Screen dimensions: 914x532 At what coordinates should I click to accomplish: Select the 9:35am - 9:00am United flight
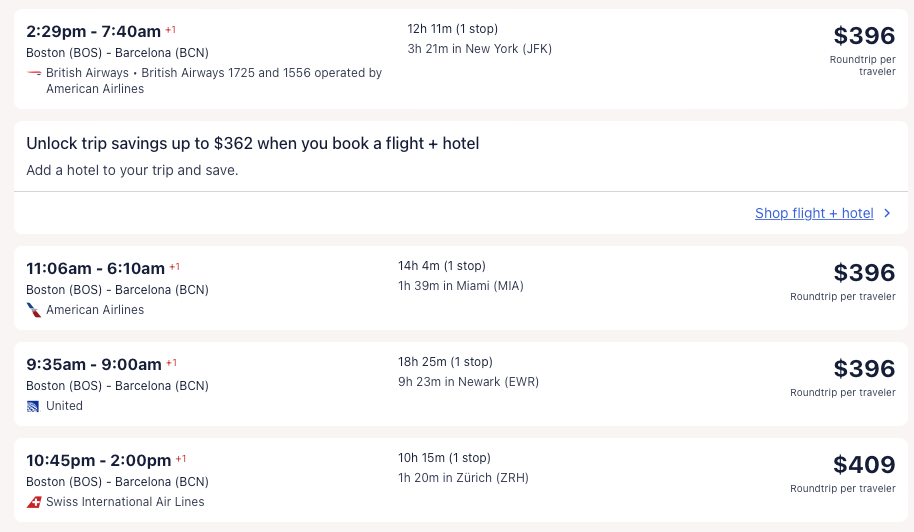point(93,364)
